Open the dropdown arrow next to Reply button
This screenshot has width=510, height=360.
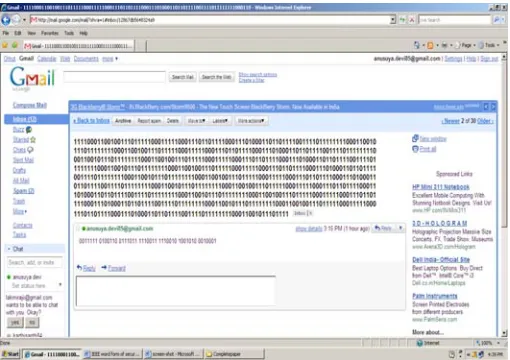pos(400,228)
